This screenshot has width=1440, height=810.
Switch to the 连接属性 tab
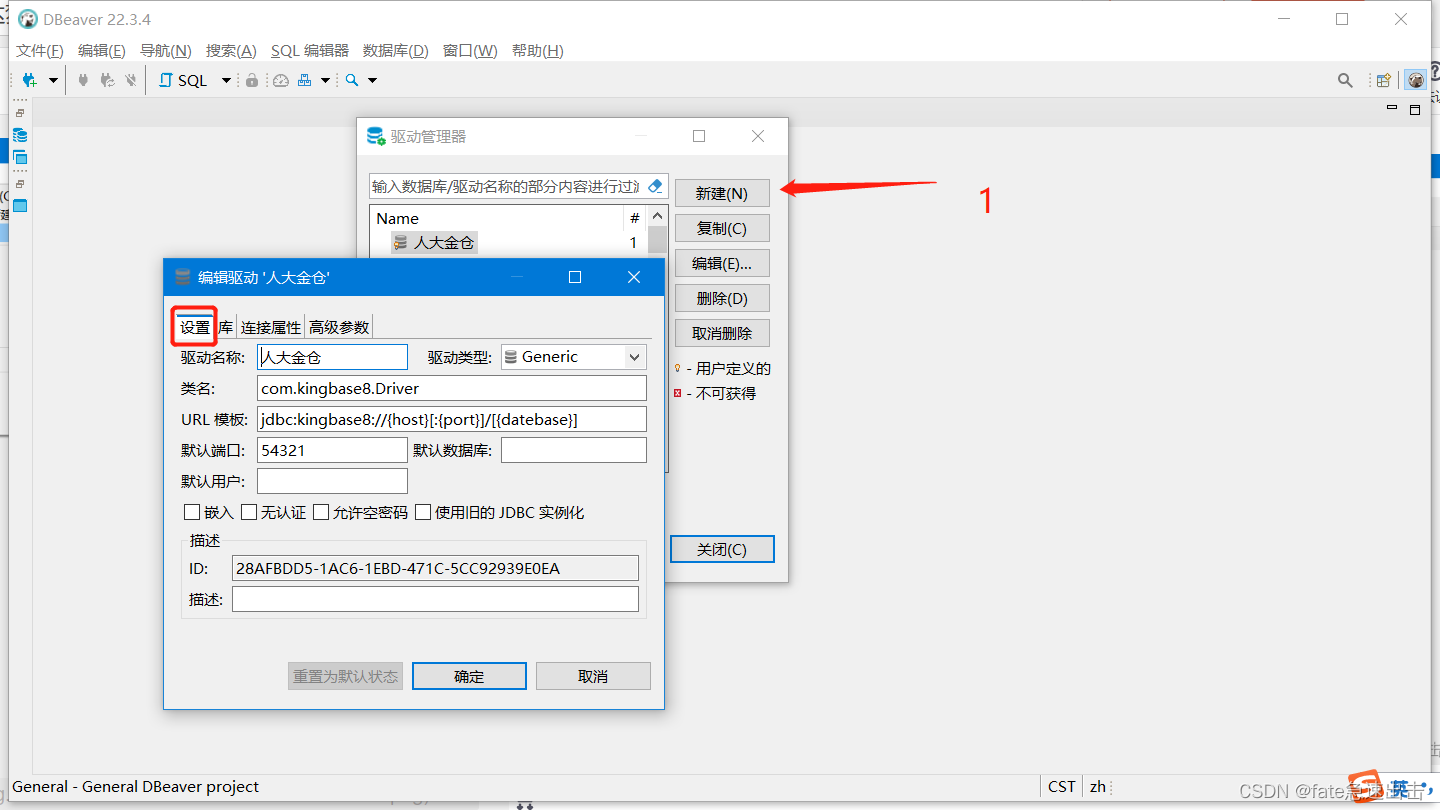pyautogui.click(x=270, y=327)
